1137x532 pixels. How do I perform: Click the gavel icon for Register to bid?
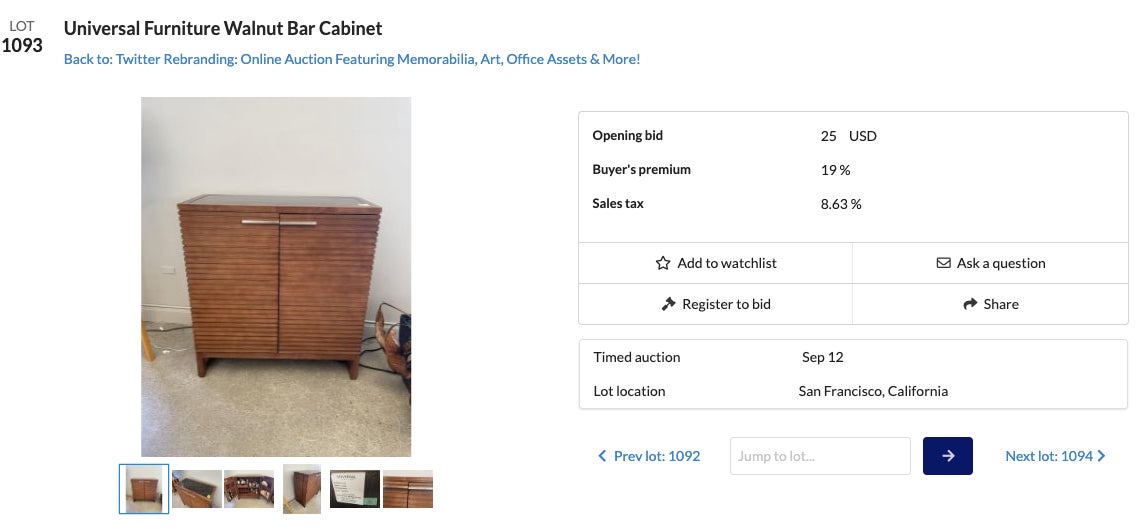point(669,304)
